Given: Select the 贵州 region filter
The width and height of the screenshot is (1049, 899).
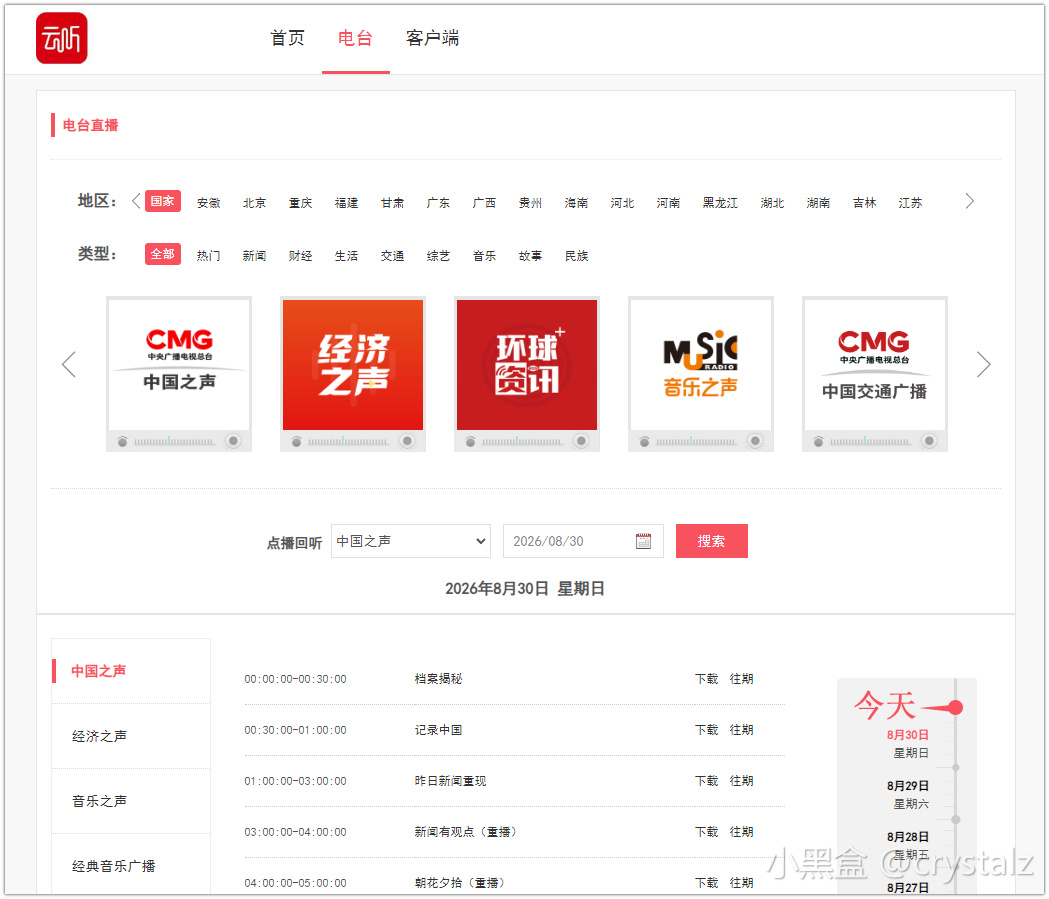Looking at the screenshot, I should [531, 203].
